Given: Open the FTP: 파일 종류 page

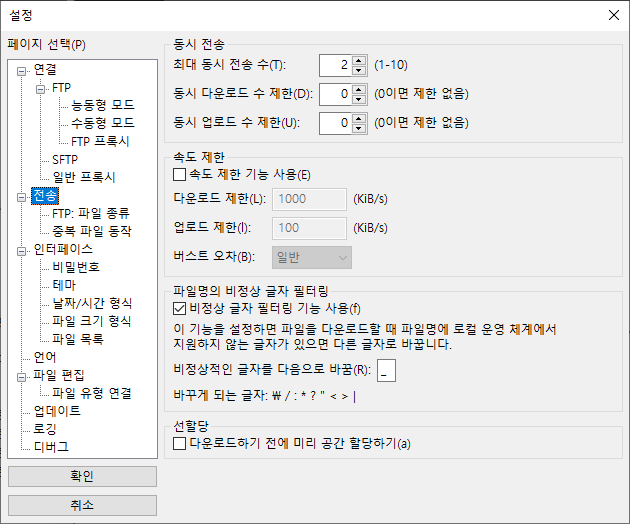Looking at the screenshot, I should click(91, 213).
